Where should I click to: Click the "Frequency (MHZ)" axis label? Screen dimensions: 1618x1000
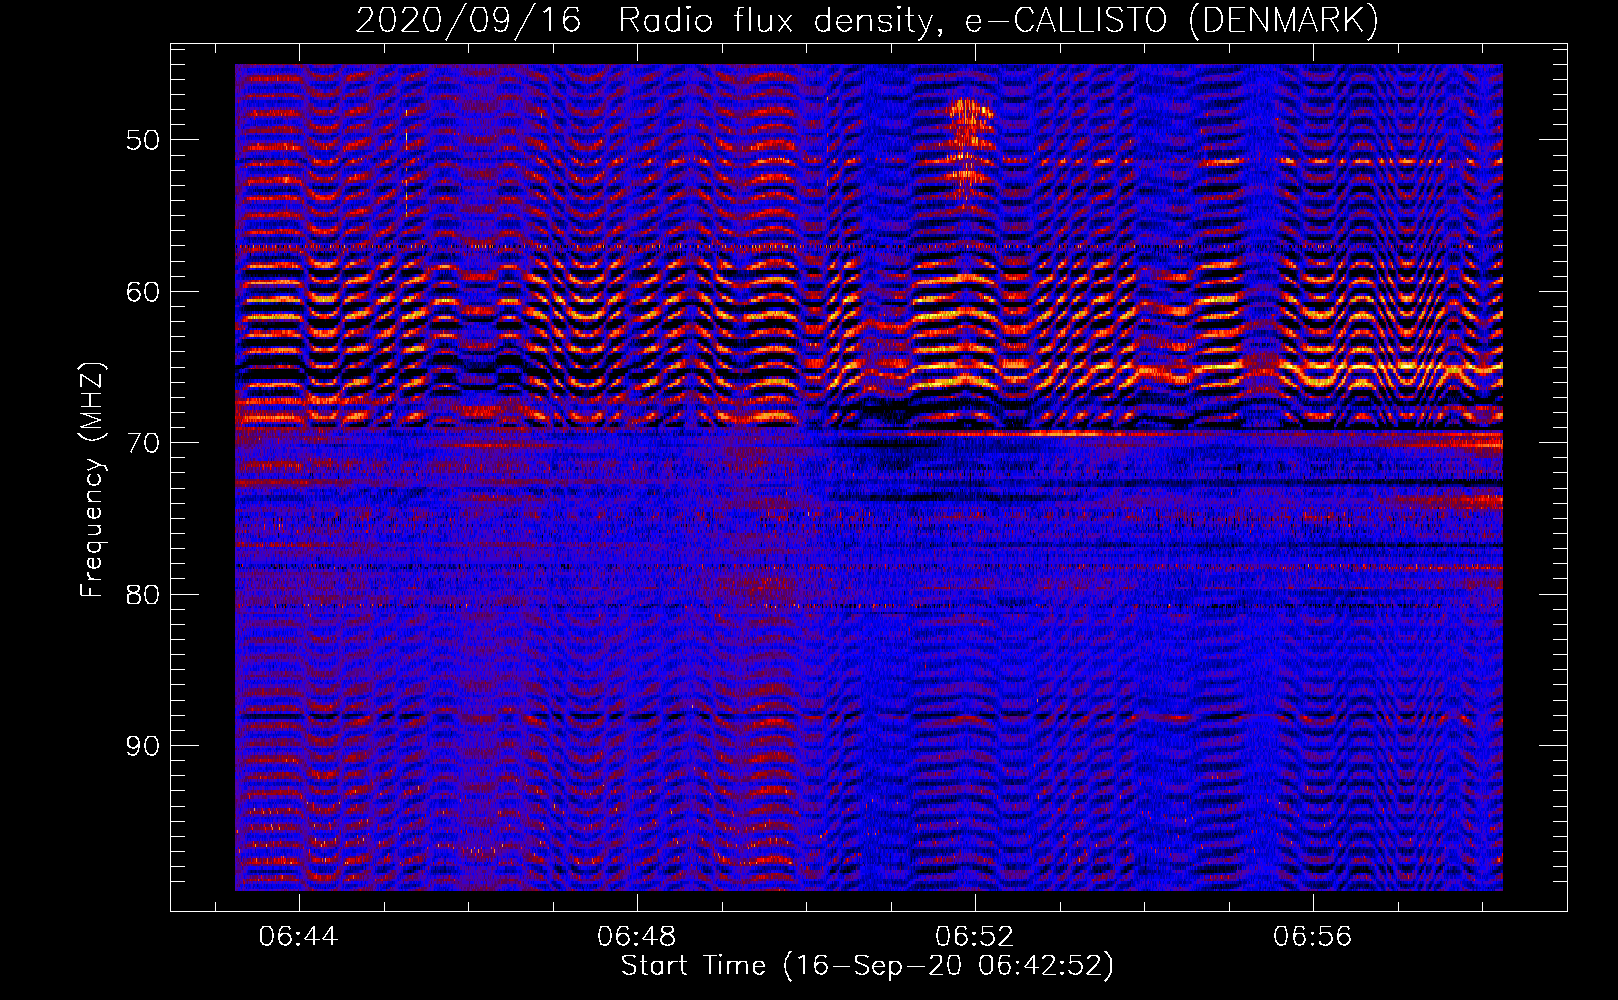[x=92, y=480]
